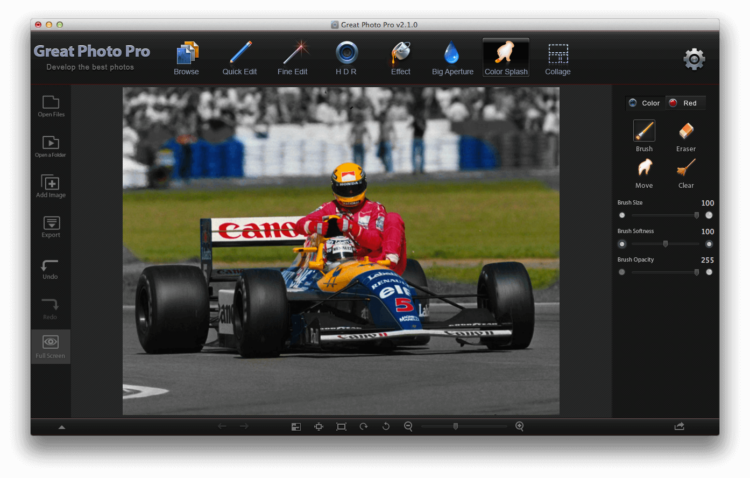Image resolution: width=750 pixels, height=478 pixels.
Task: Click Export in the sidebar
Action: point(51,227)
